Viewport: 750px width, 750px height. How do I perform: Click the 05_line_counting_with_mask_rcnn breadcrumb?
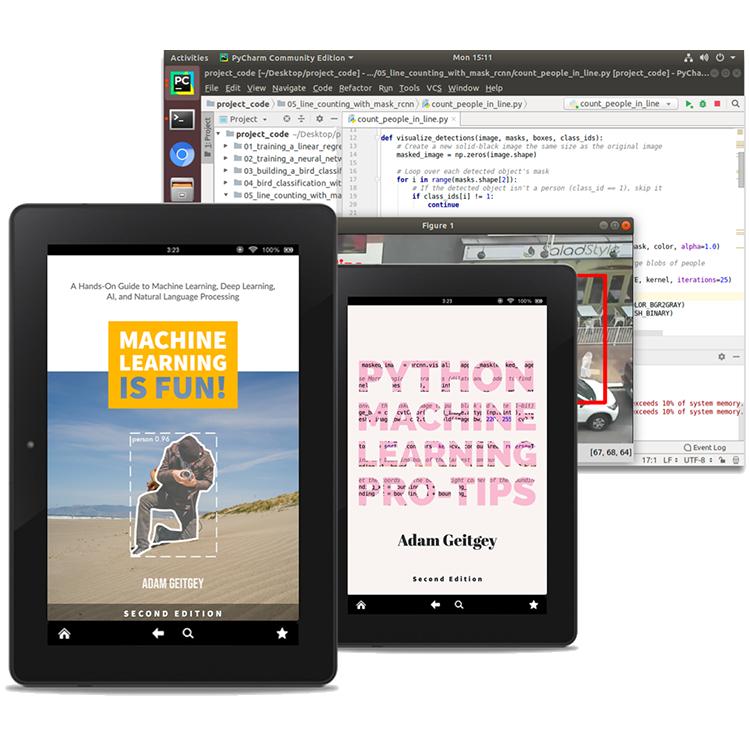346,104
